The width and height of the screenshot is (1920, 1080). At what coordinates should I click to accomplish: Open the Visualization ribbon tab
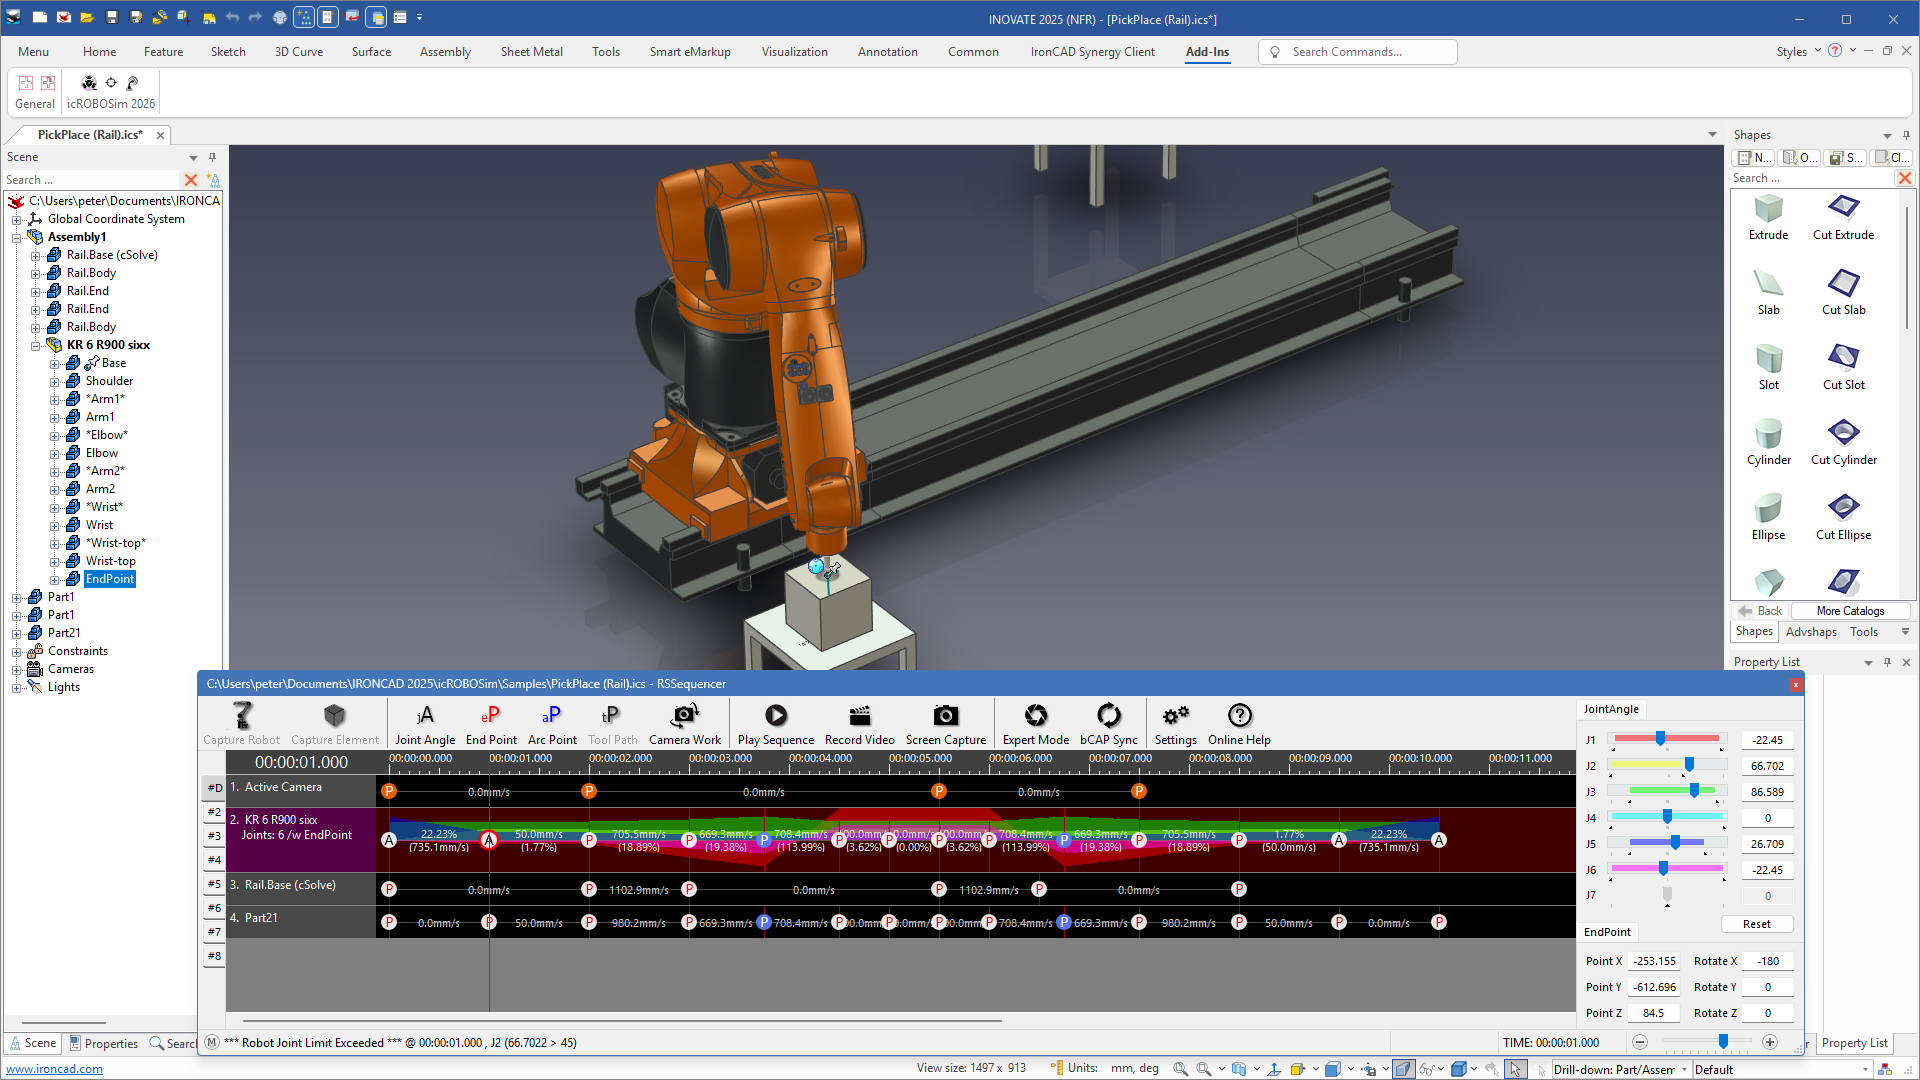pos(794,52)
